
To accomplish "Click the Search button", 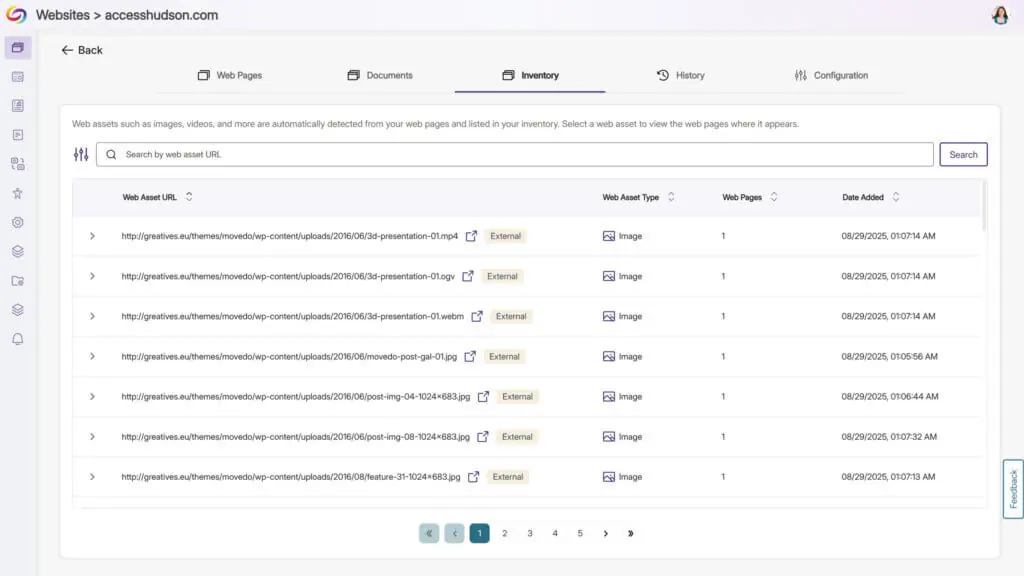I will [963, 154].
